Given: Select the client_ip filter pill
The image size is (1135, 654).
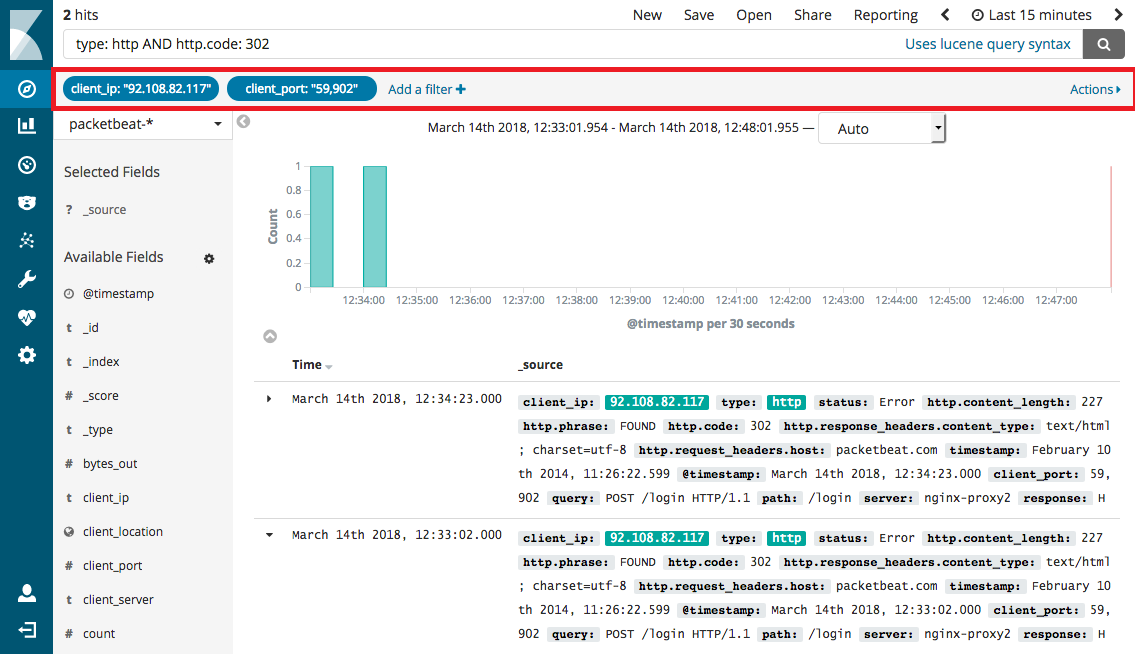Looking at the screenshot, I should point(141,88).
